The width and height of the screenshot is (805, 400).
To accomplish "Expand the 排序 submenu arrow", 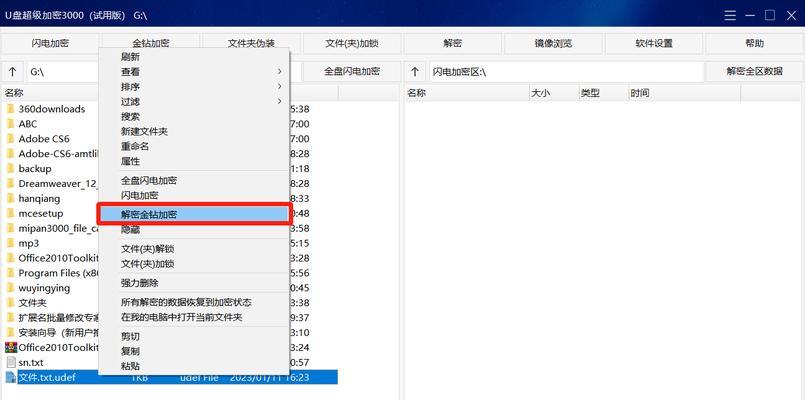I will 280,87.
